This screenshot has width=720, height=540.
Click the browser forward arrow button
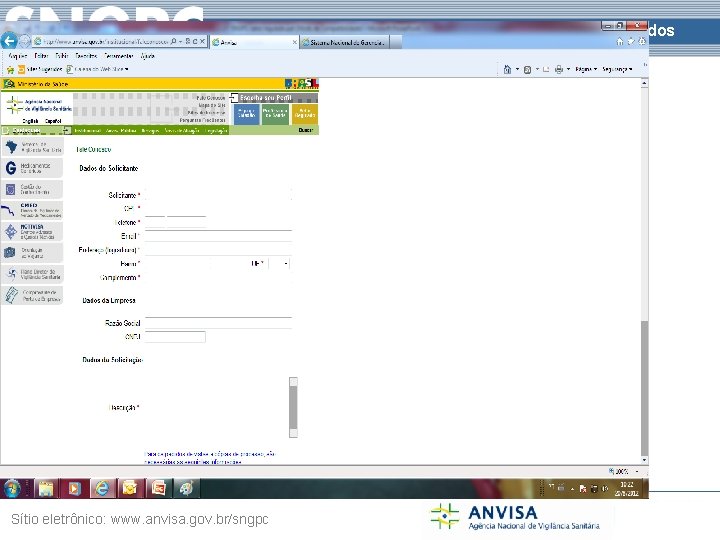click(25, 41)
